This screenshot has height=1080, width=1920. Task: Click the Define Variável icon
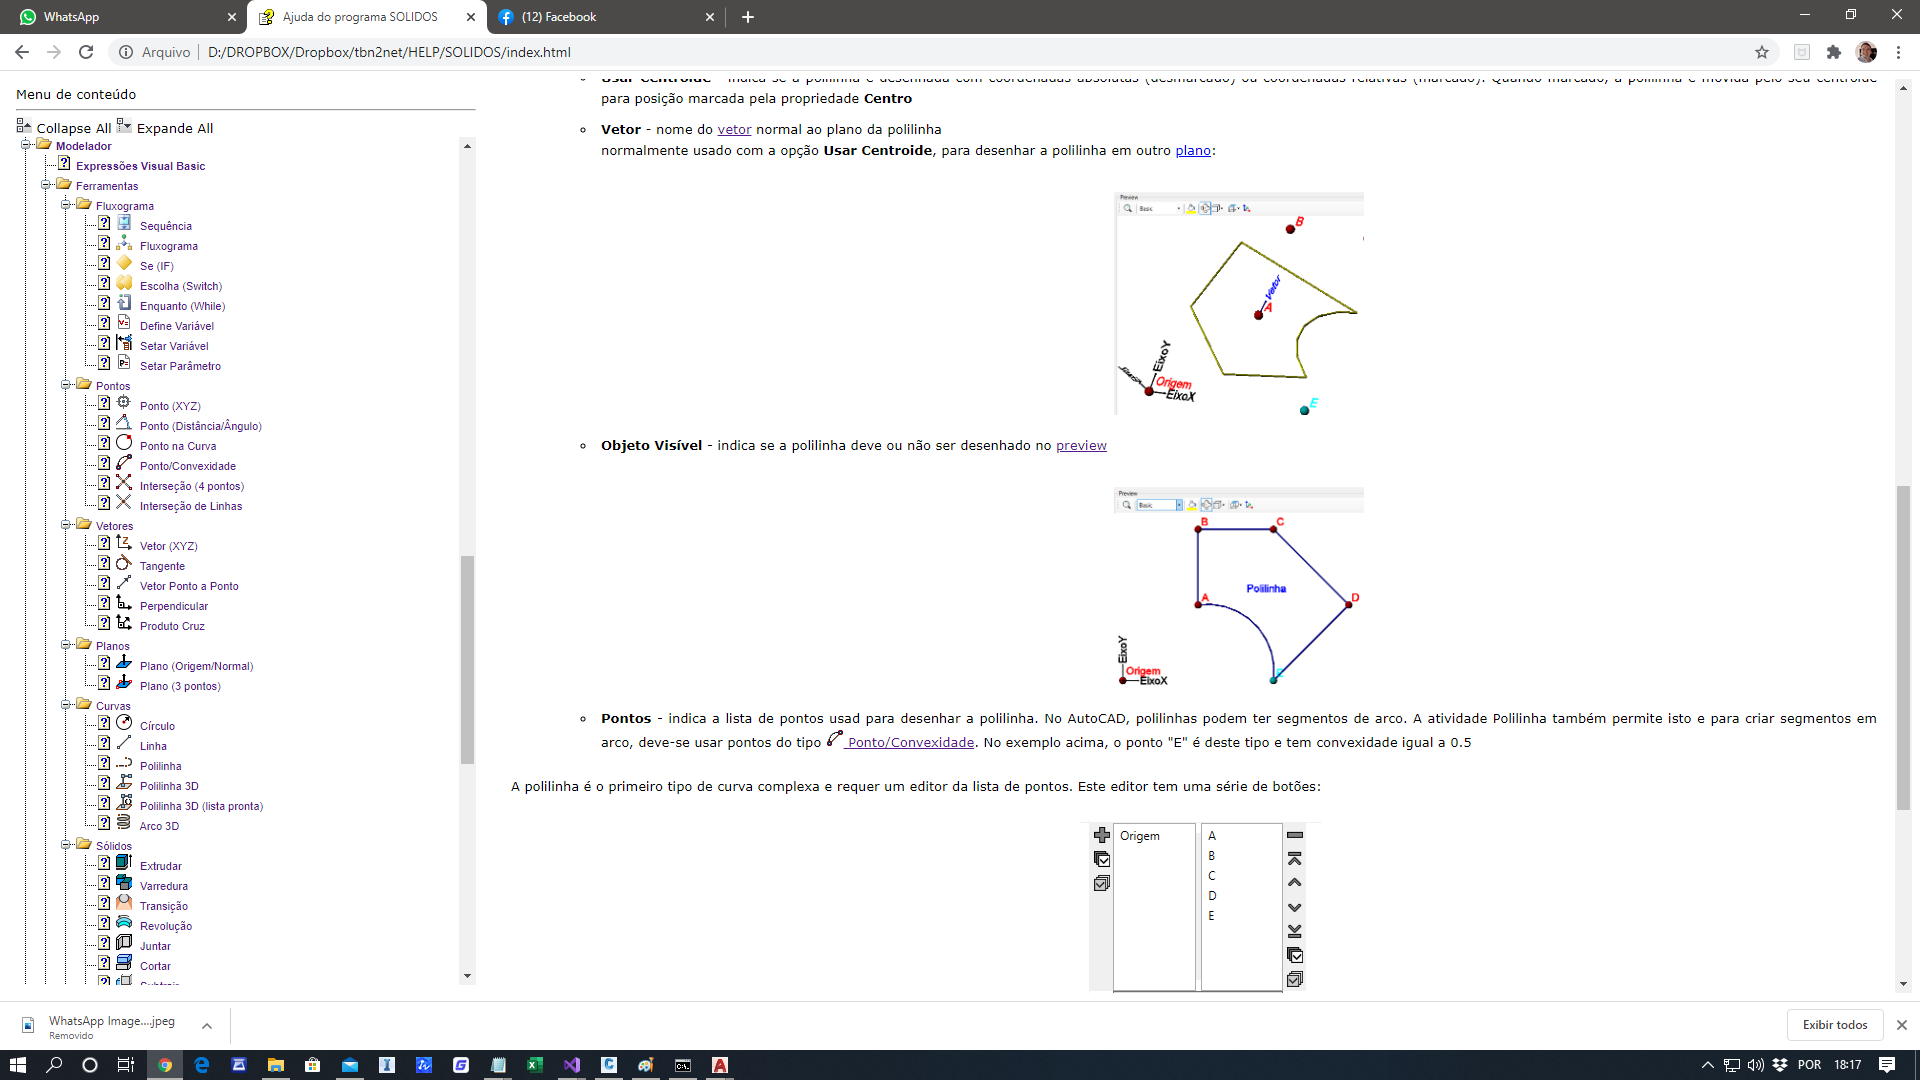[124, 323]
